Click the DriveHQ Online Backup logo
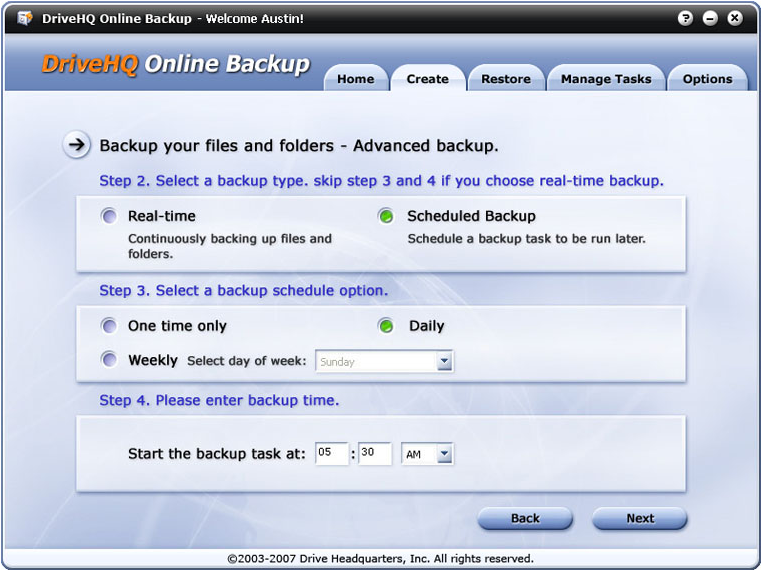The image size is (763, 571). (x=176, y=64)
